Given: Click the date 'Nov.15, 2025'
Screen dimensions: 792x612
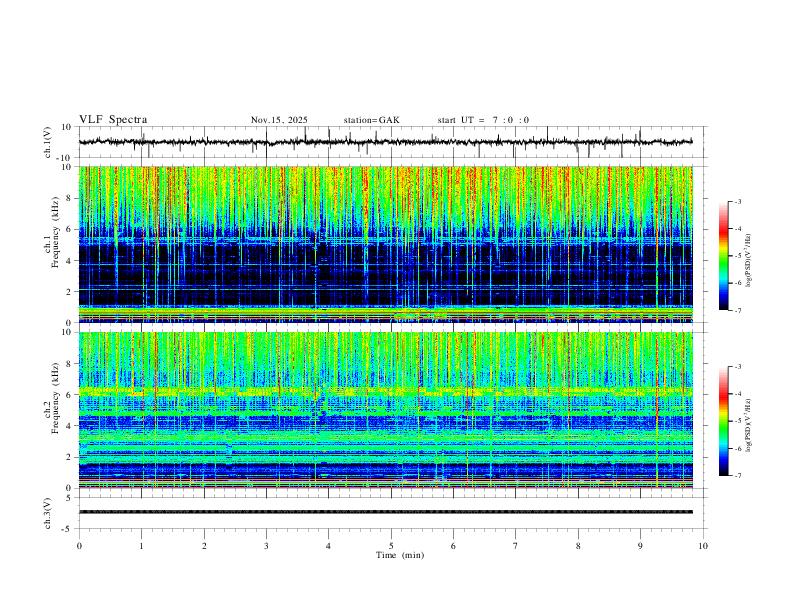Looking at the screenshot, I should click(279, 120).
